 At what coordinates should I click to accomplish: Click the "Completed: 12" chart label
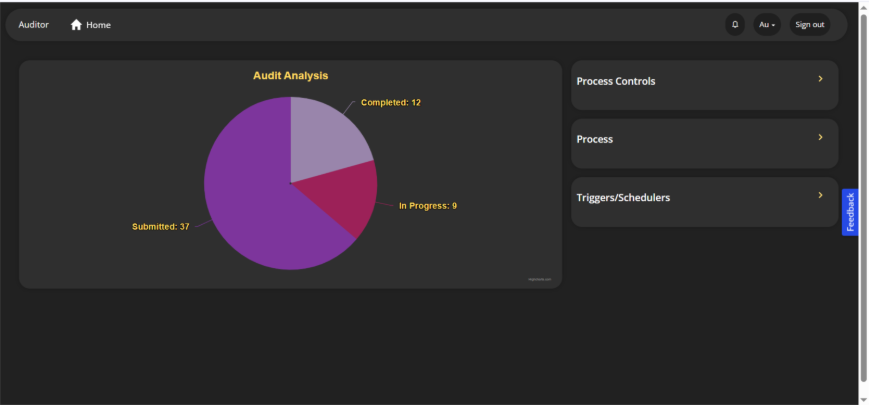pyautogui.click(x=390, y=102)
